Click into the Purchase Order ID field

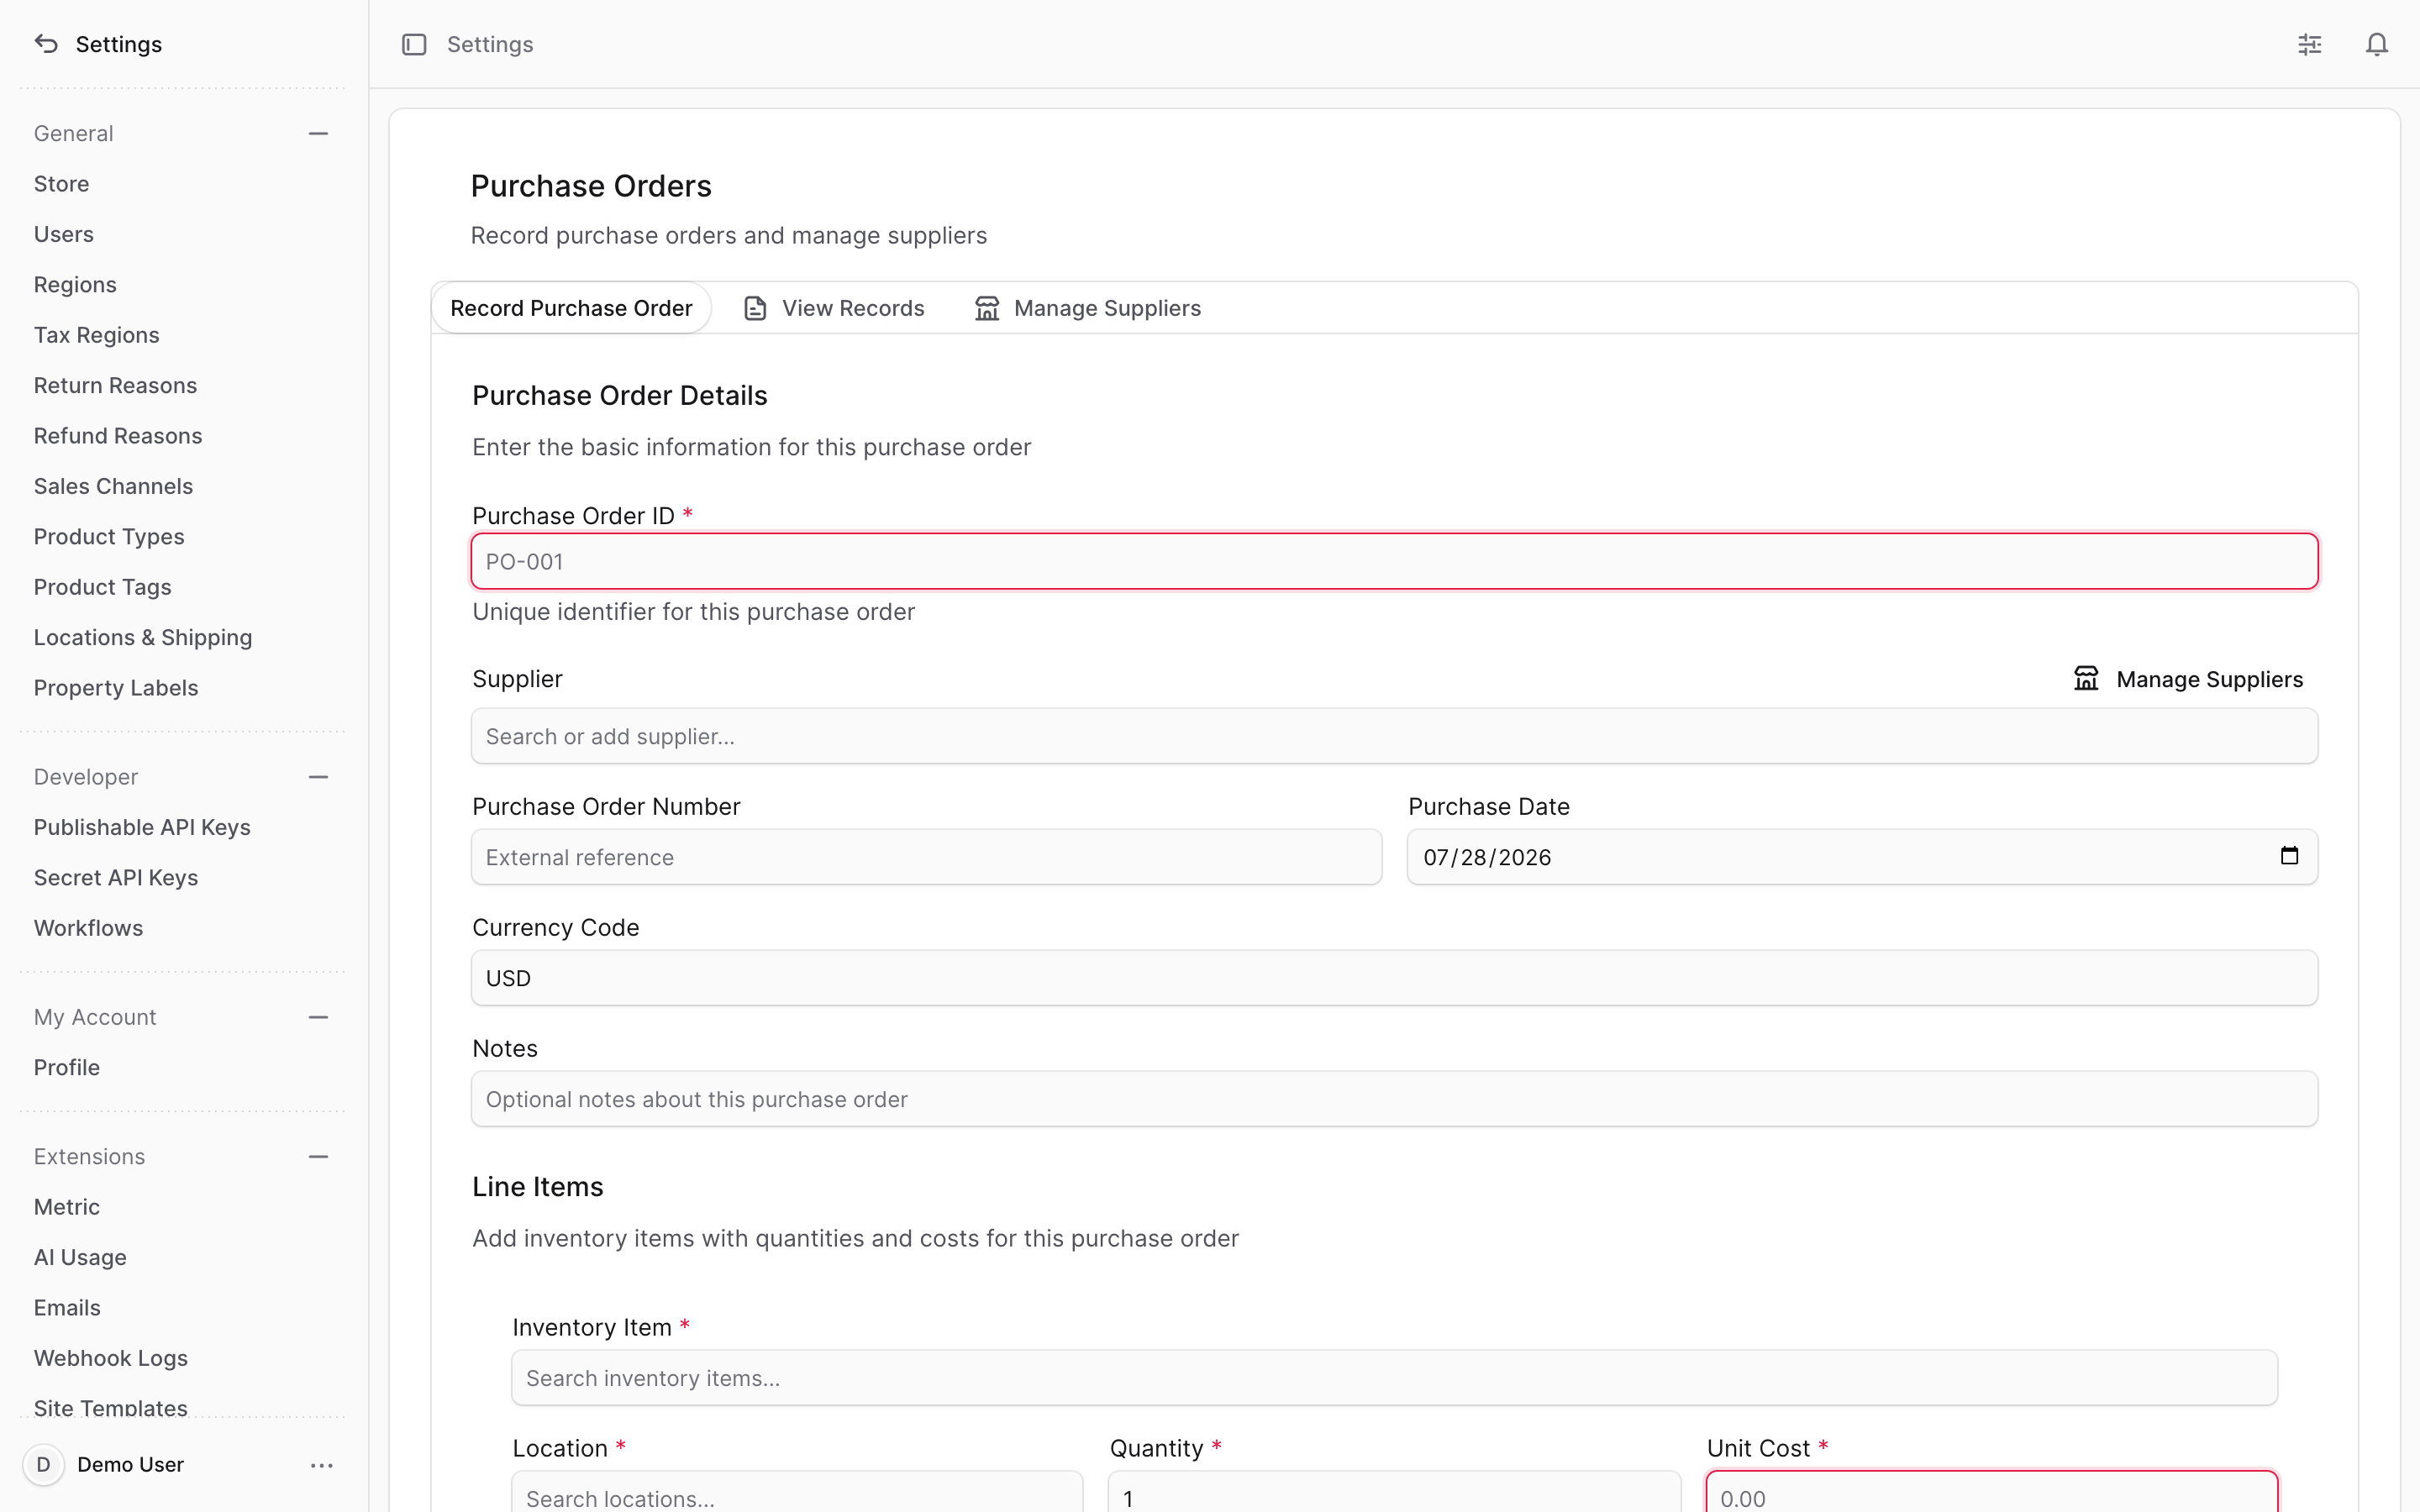[1394, 561]
